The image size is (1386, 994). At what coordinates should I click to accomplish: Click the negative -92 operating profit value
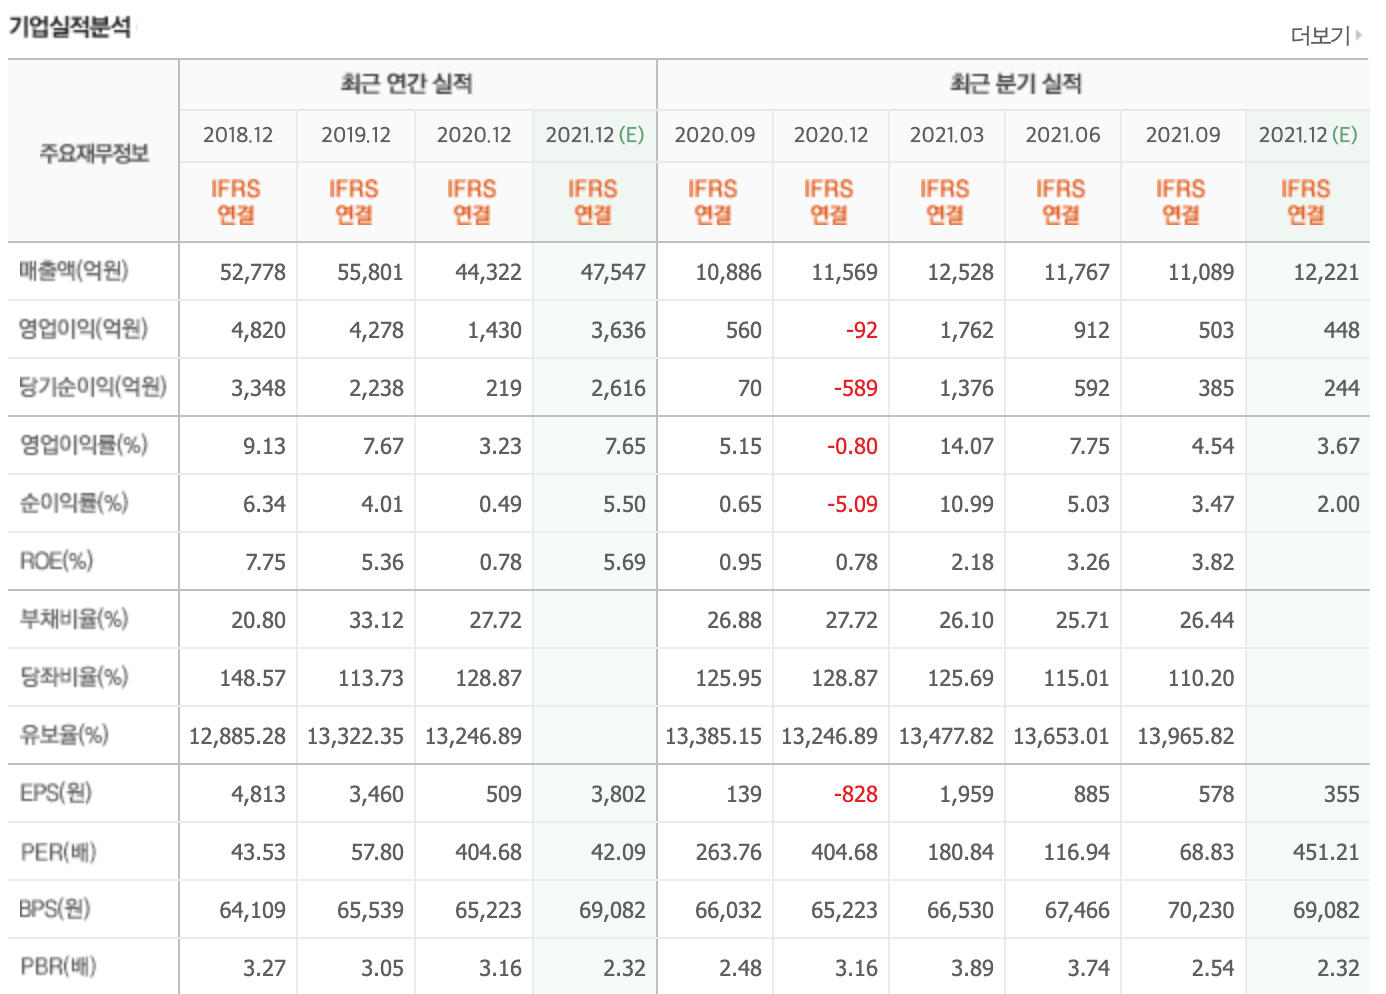click(861, 330)
